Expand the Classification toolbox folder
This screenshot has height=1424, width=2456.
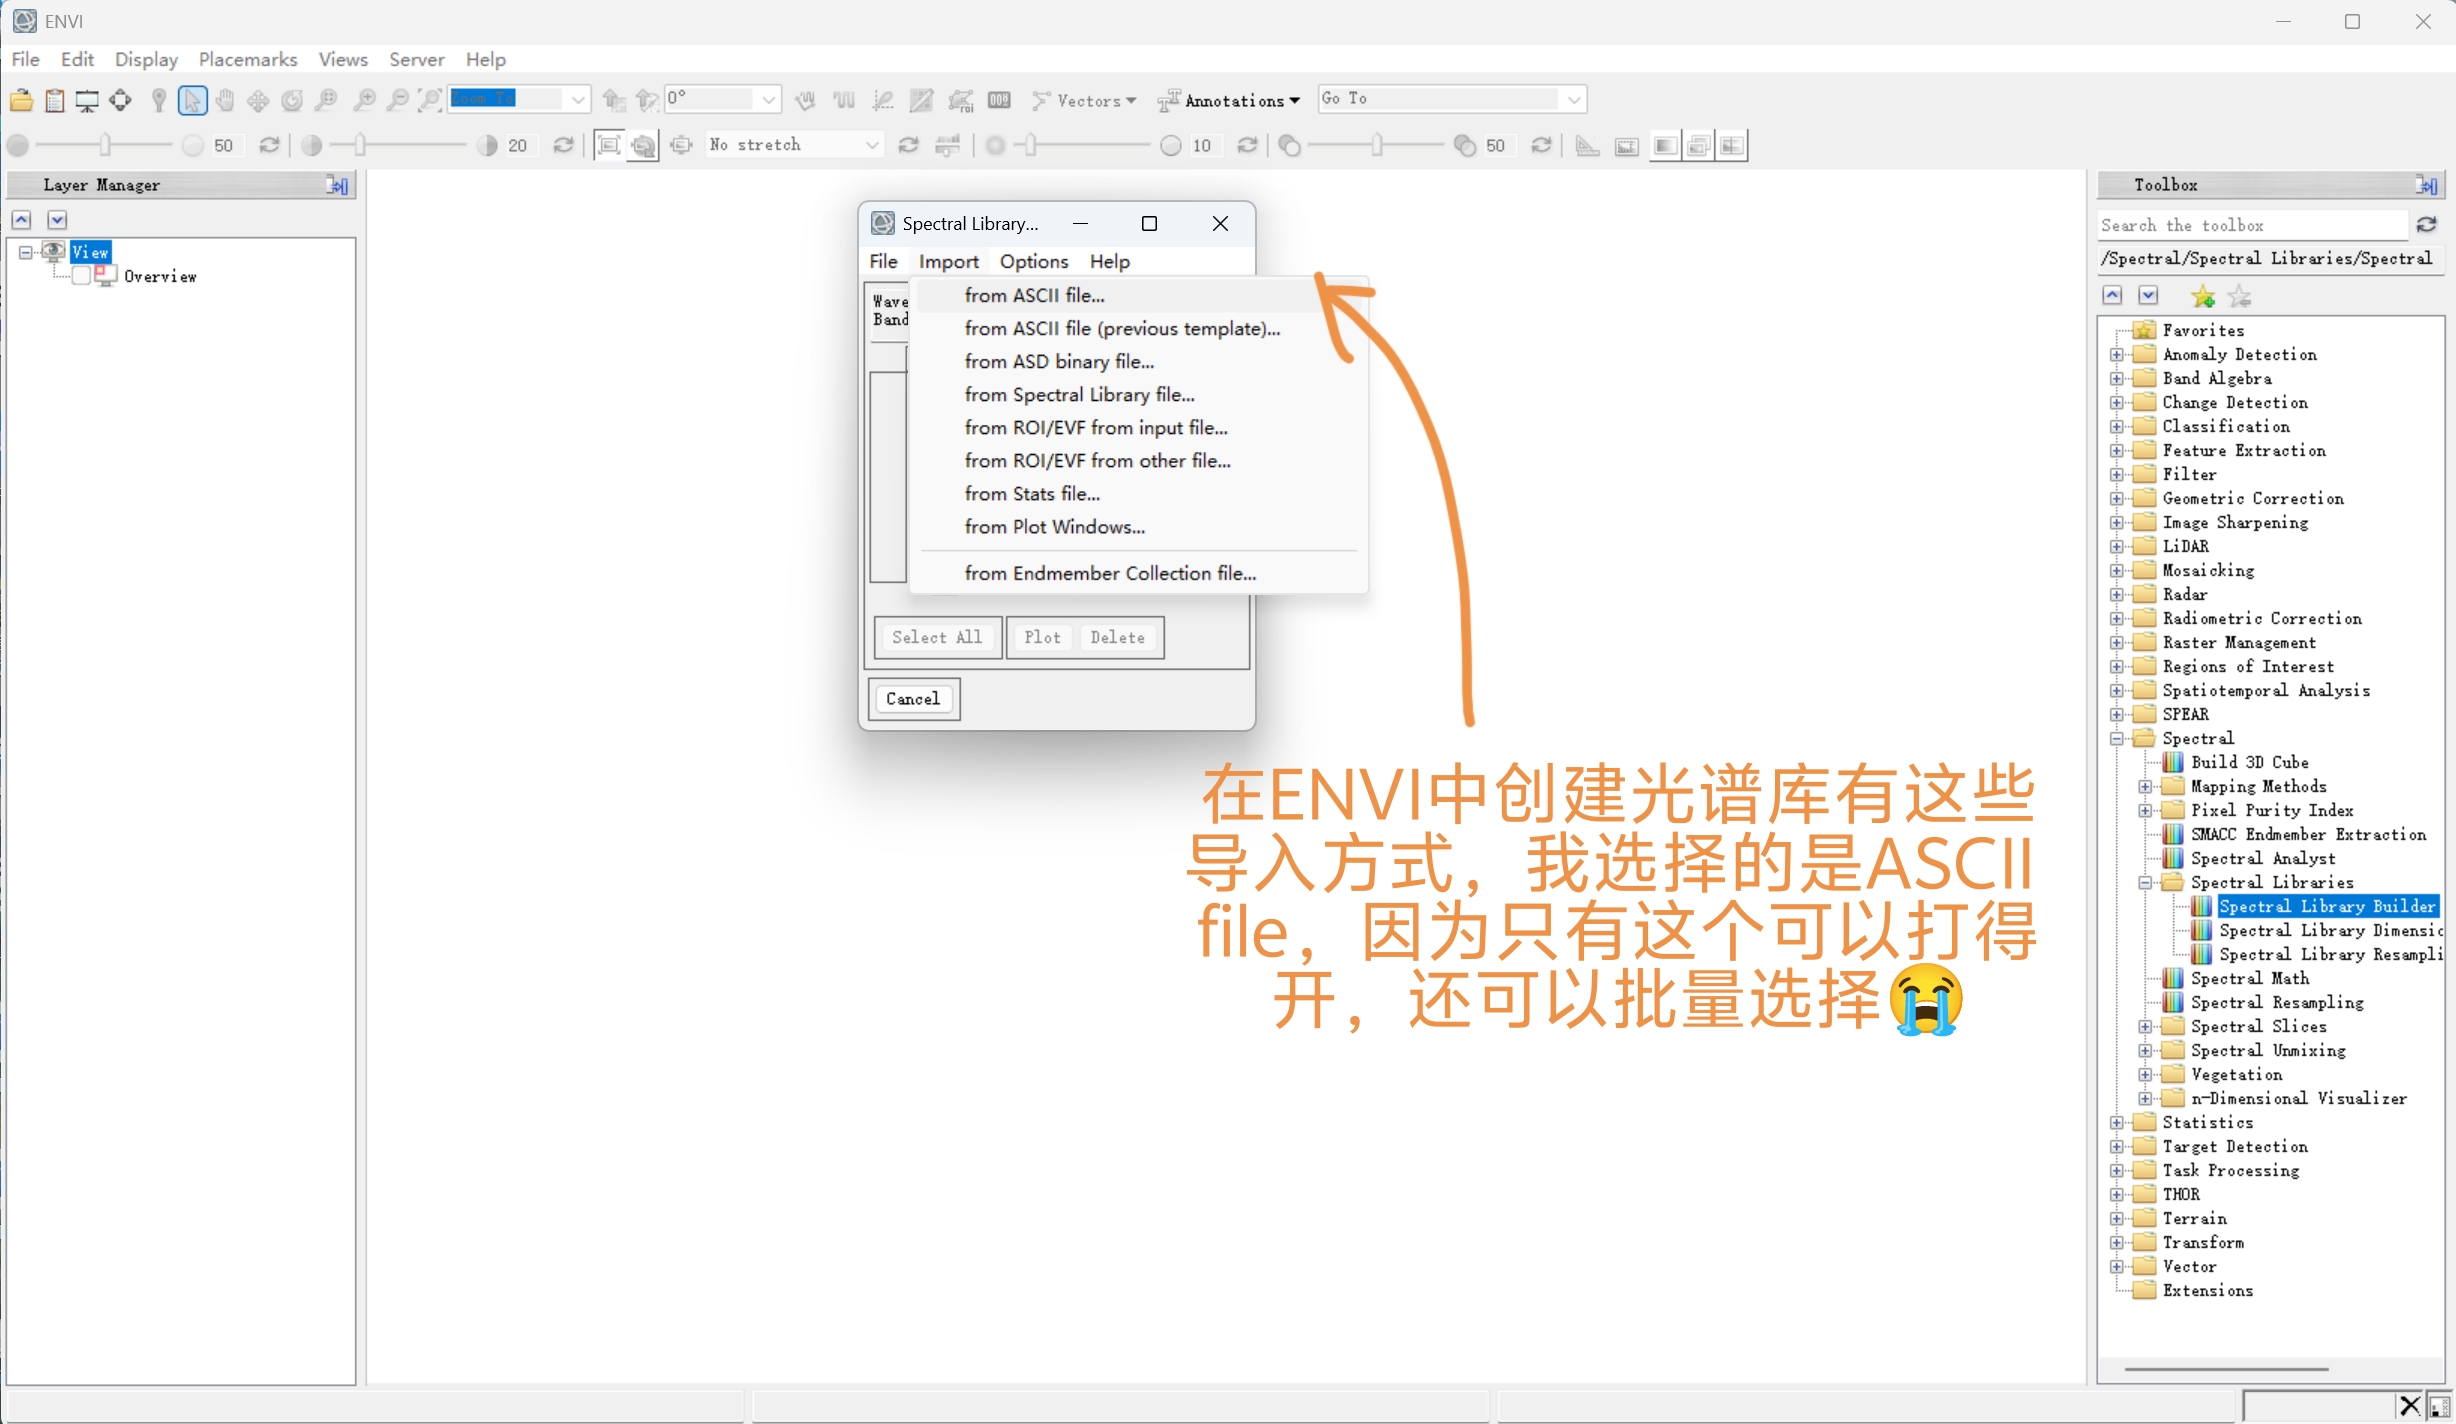[2117, 427]
